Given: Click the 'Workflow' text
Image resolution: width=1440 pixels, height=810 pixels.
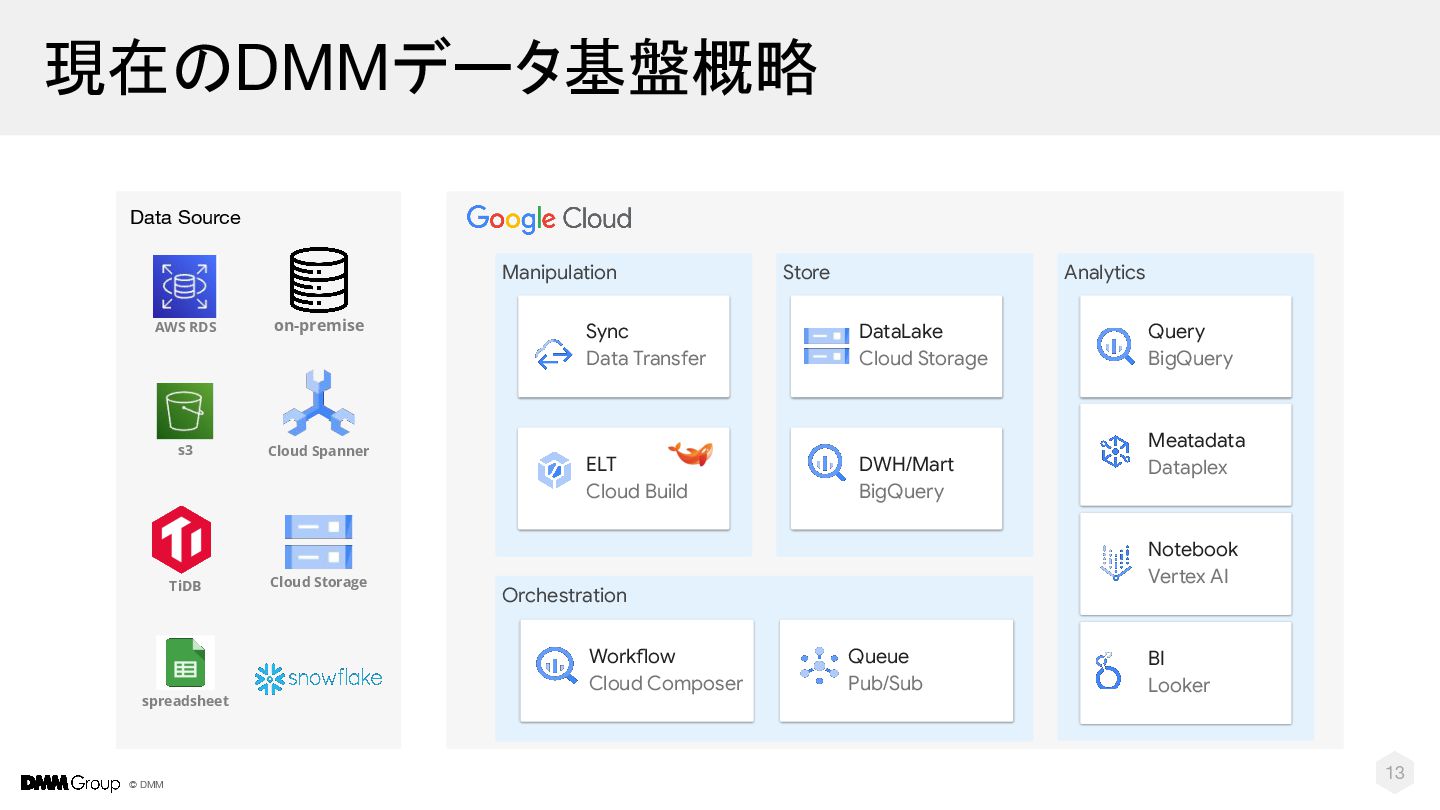Looking at the screenshot, I should click(x=632, y=656).
